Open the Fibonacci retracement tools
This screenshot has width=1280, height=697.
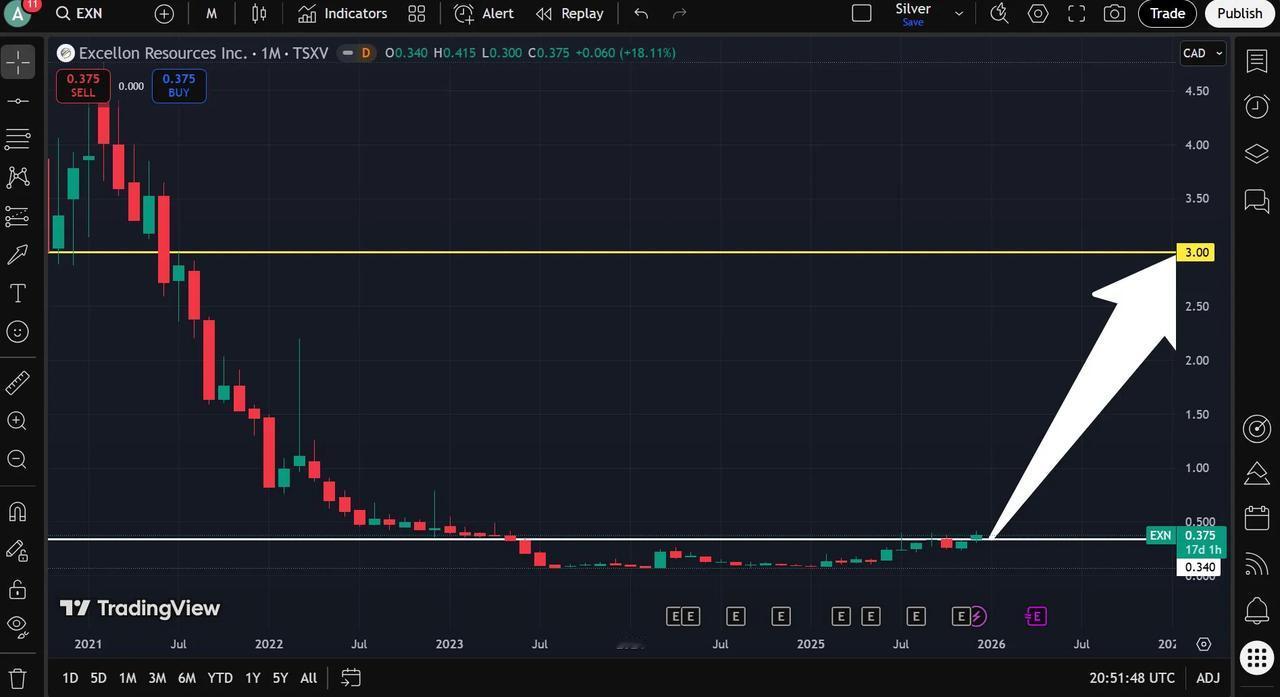click(18, 139)
